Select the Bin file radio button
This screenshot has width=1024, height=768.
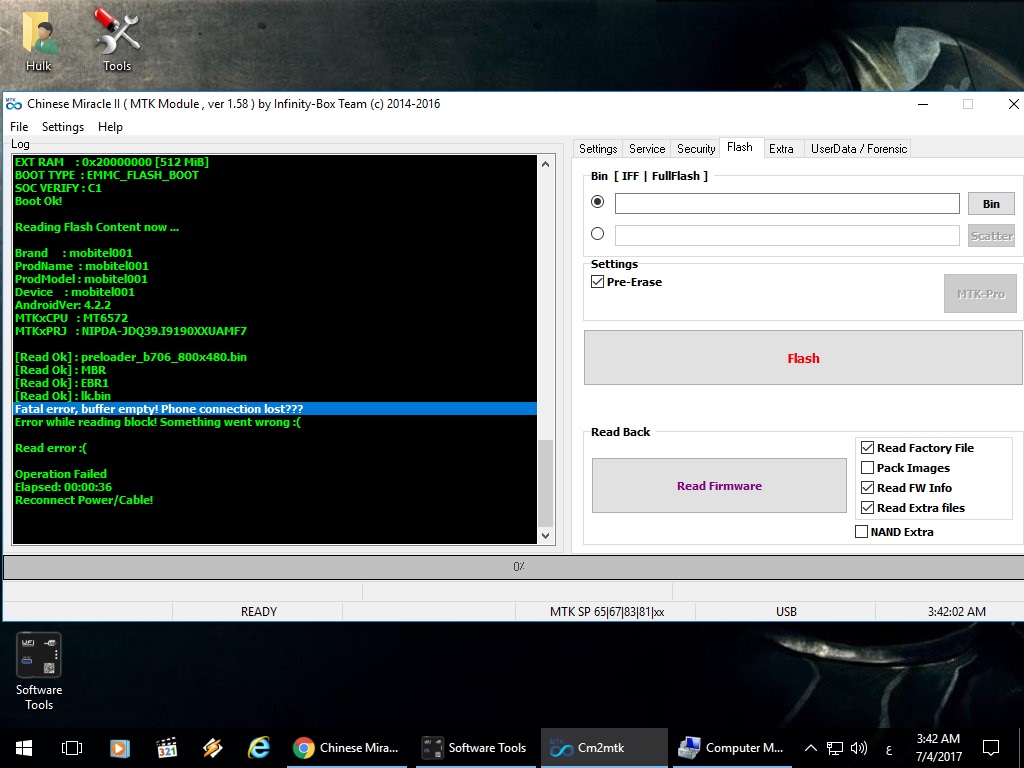(597, 202)
